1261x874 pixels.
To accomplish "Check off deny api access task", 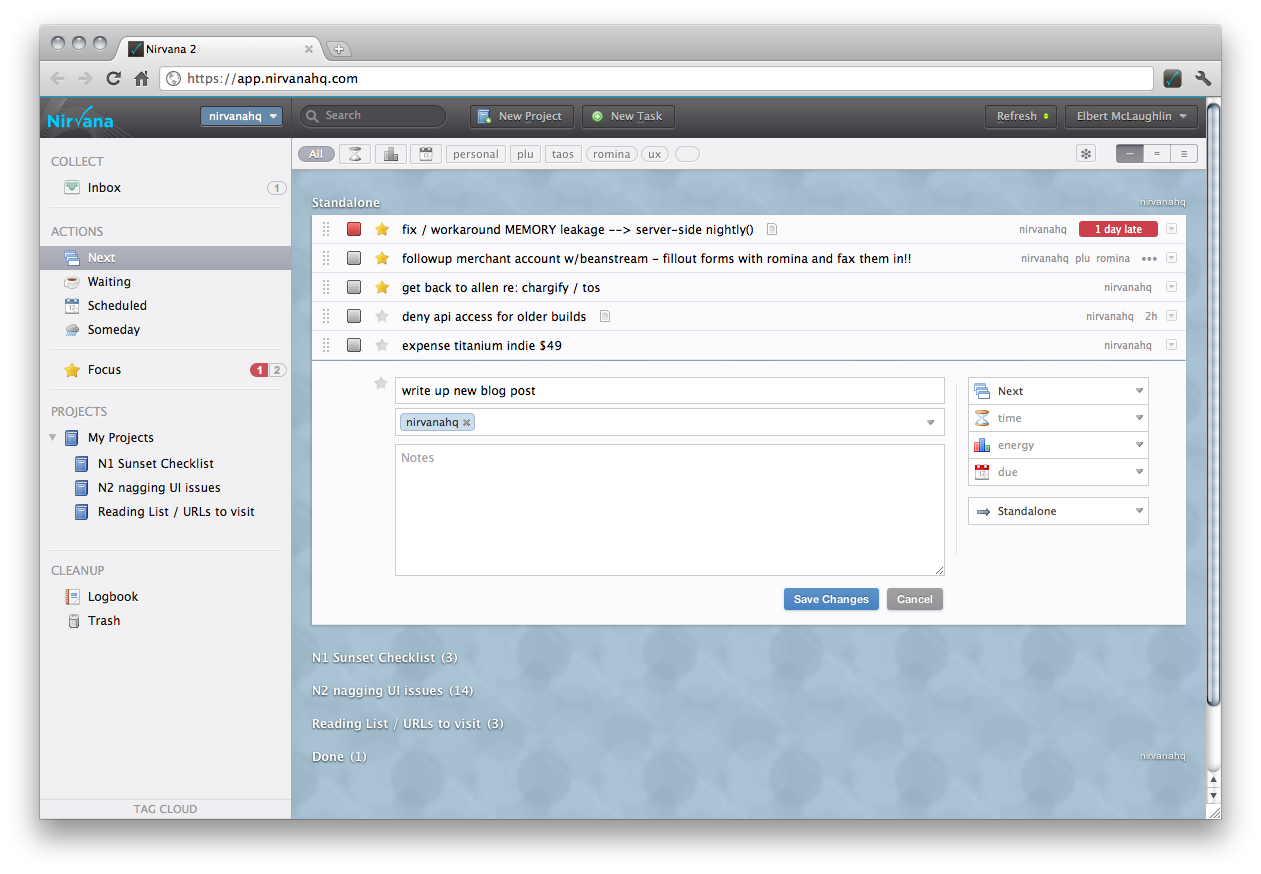I will (x=354, y=316).
